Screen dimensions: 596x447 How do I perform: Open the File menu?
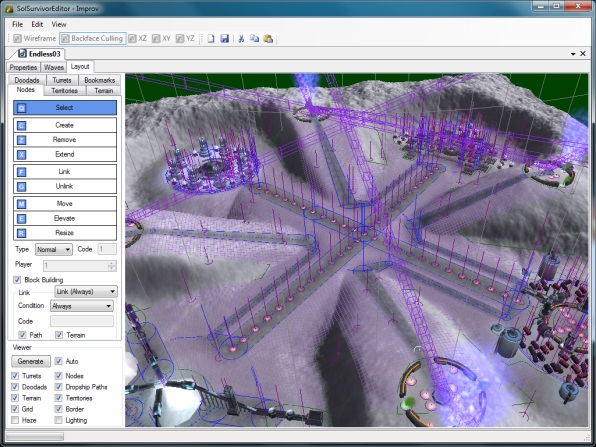[17, 24]
